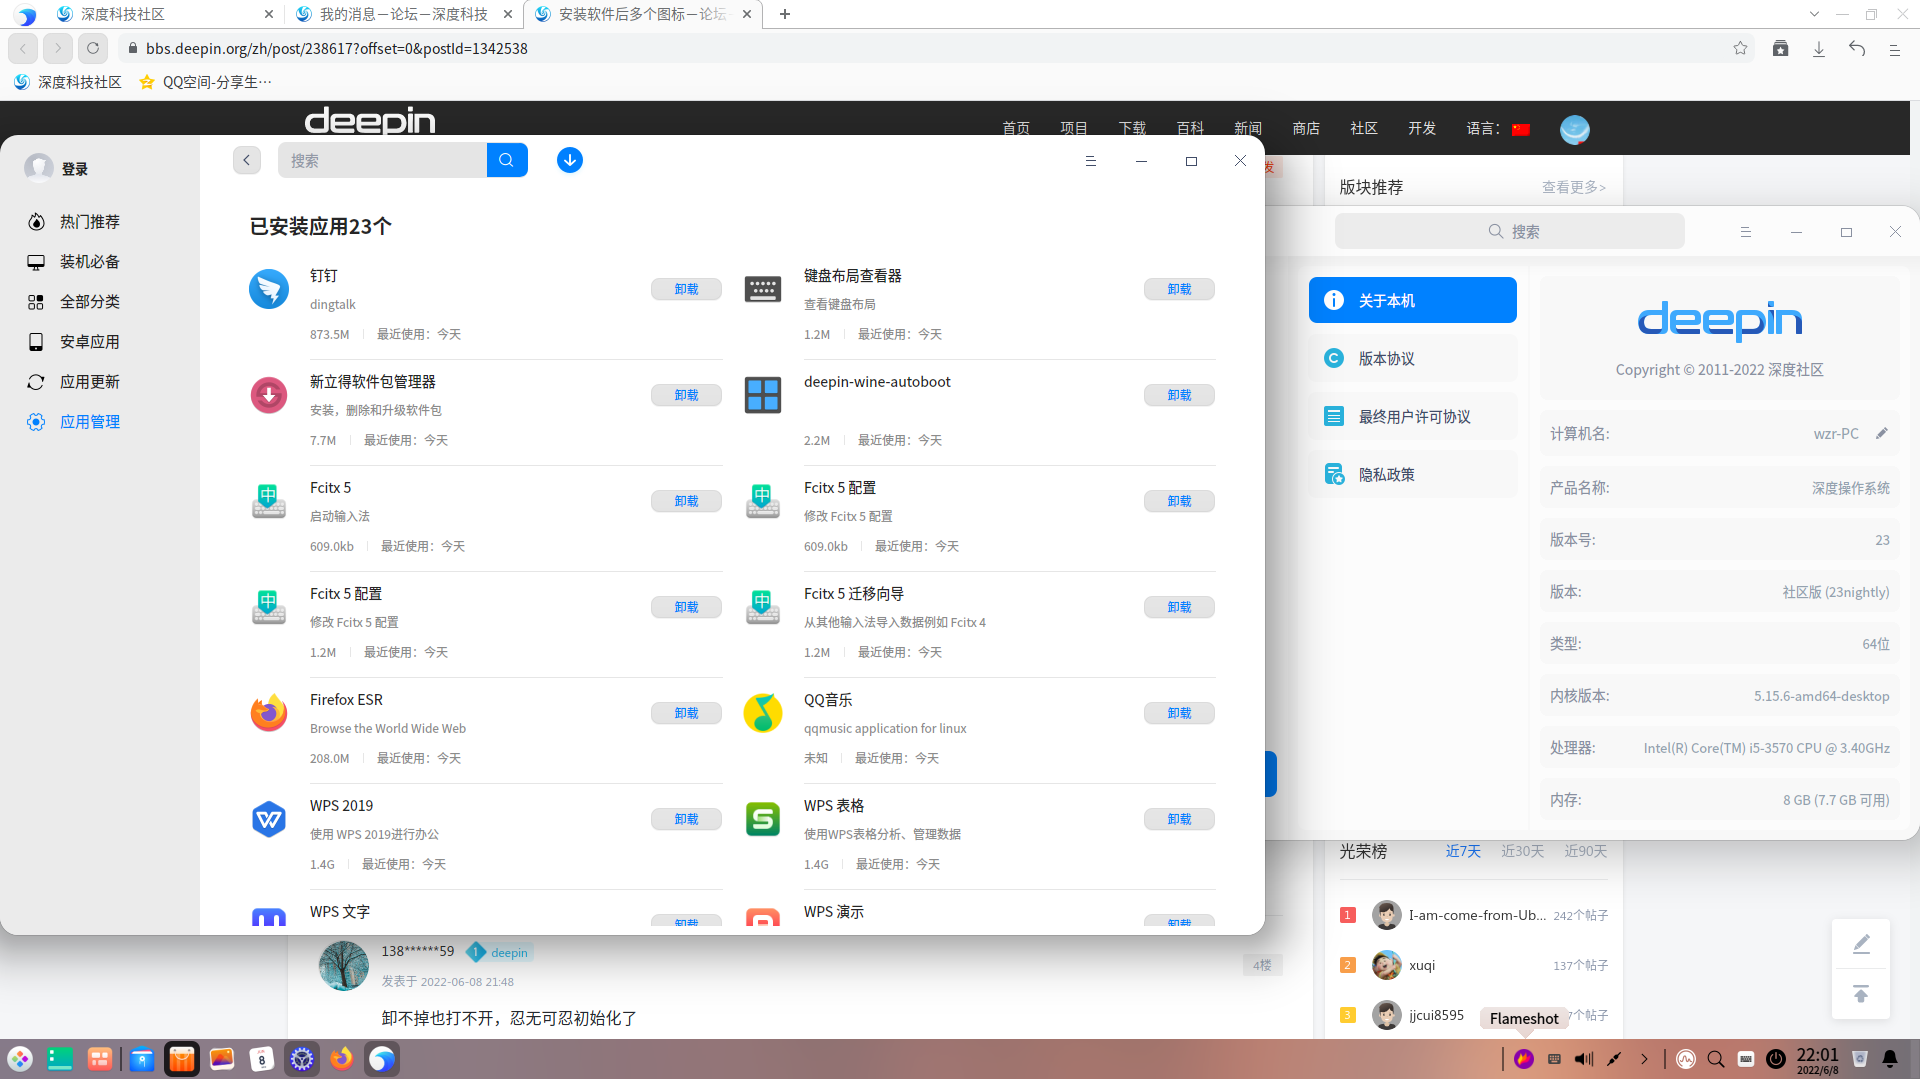
Task: Click the Intel(R) Core(TM) i5-3570 processor text
Action: coord(1766,748)
